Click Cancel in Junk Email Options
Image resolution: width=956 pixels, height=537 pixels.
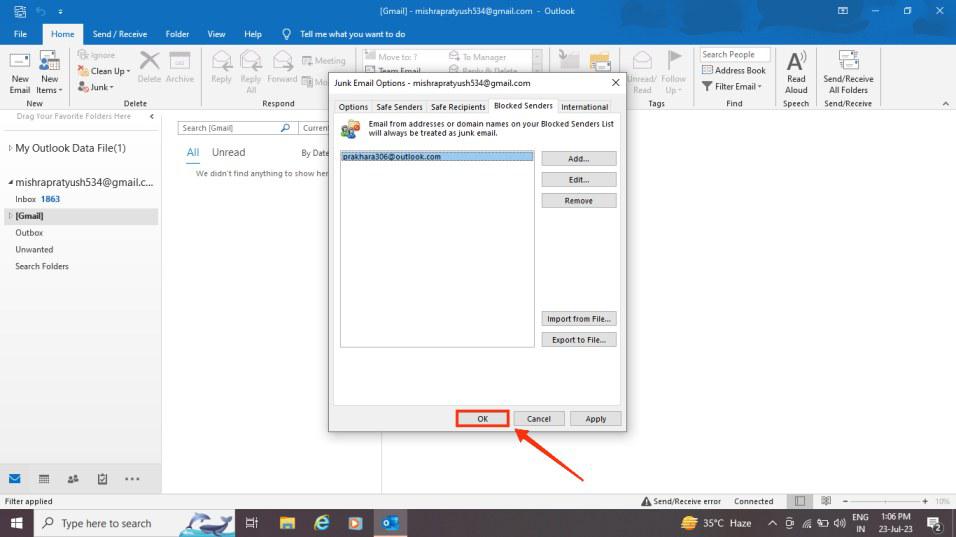pos(538,419)
